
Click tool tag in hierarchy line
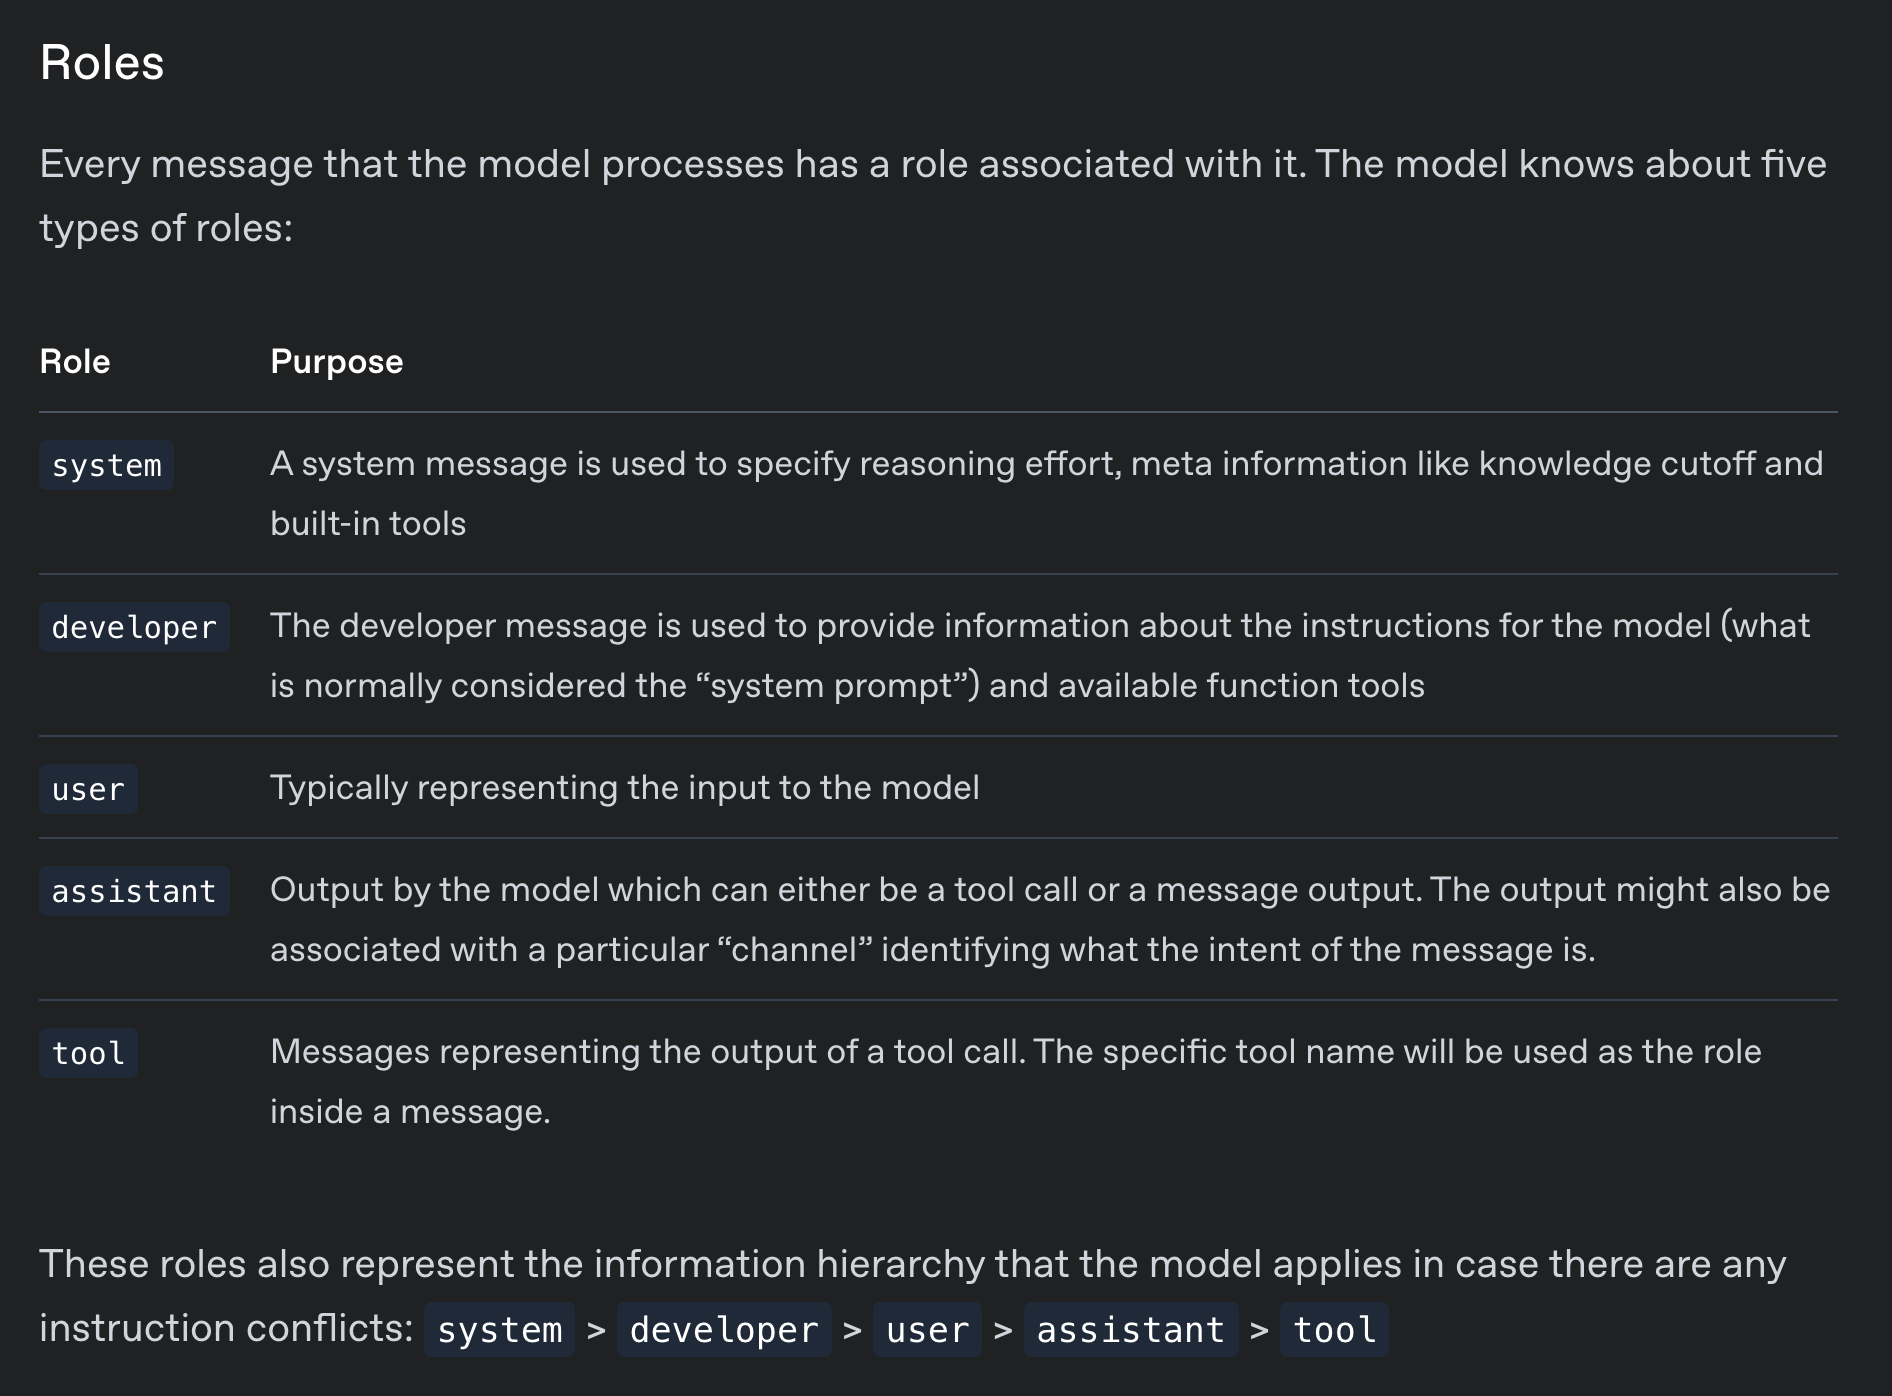coord(1335,1330)
